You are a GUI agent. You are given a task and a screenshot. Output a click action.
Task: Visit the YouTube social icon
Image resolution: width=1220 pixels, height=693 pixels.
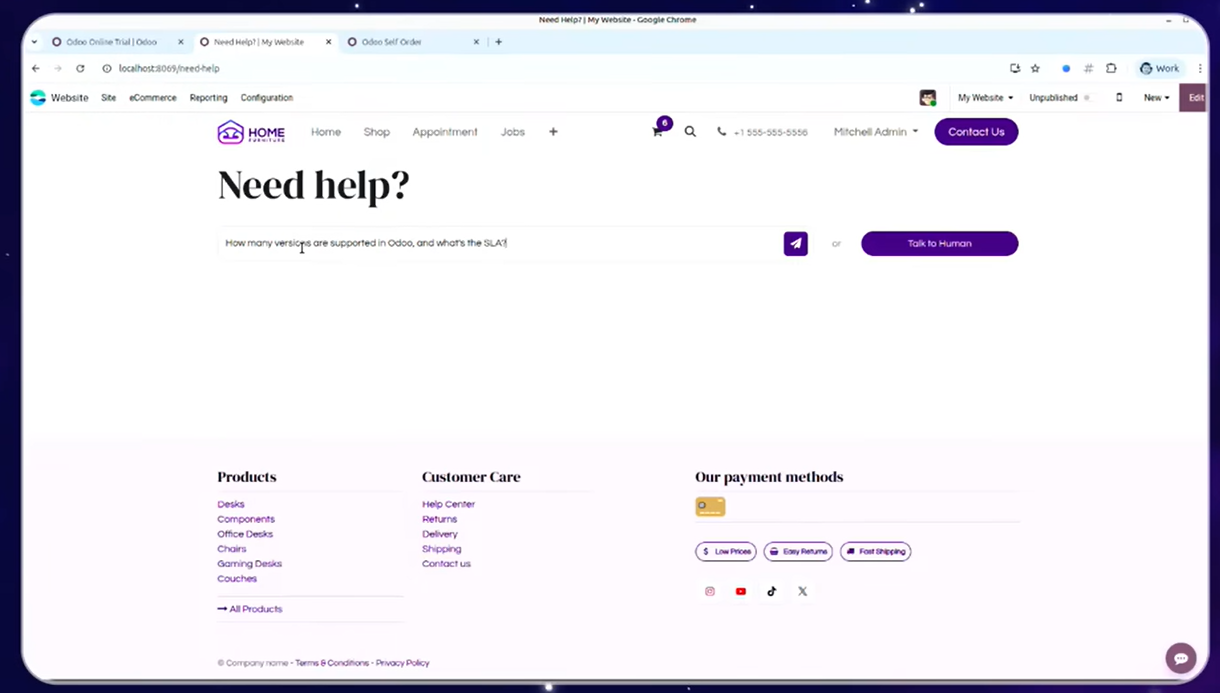coord(741,591)
